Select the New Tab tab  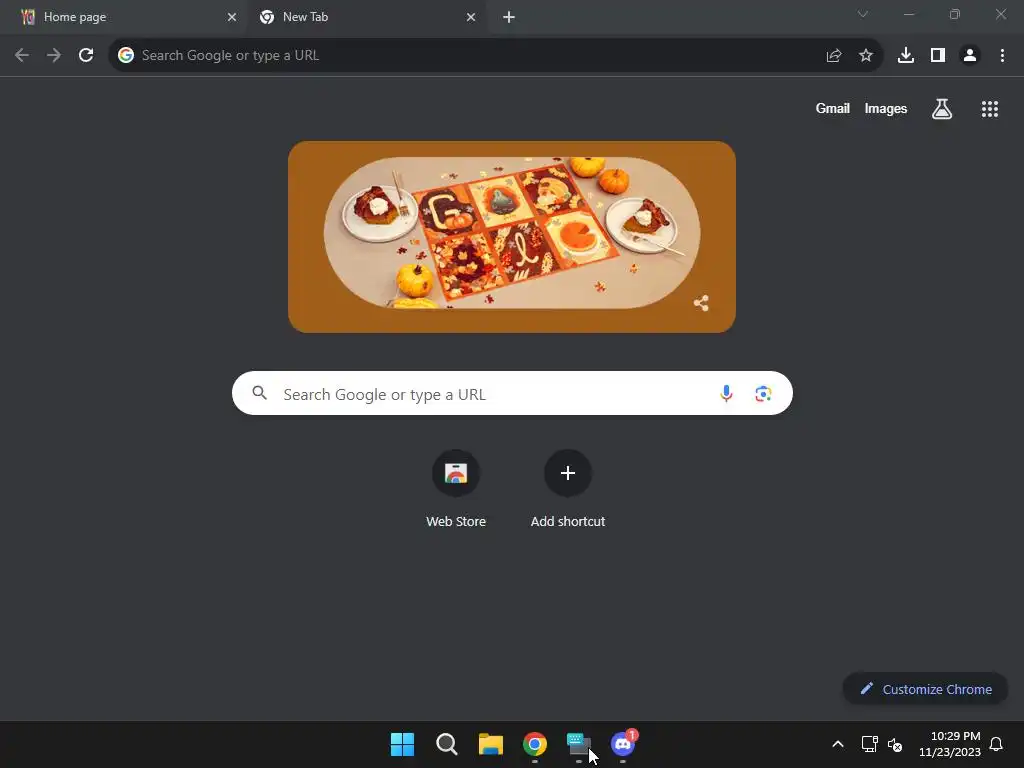tap(366, 17)
